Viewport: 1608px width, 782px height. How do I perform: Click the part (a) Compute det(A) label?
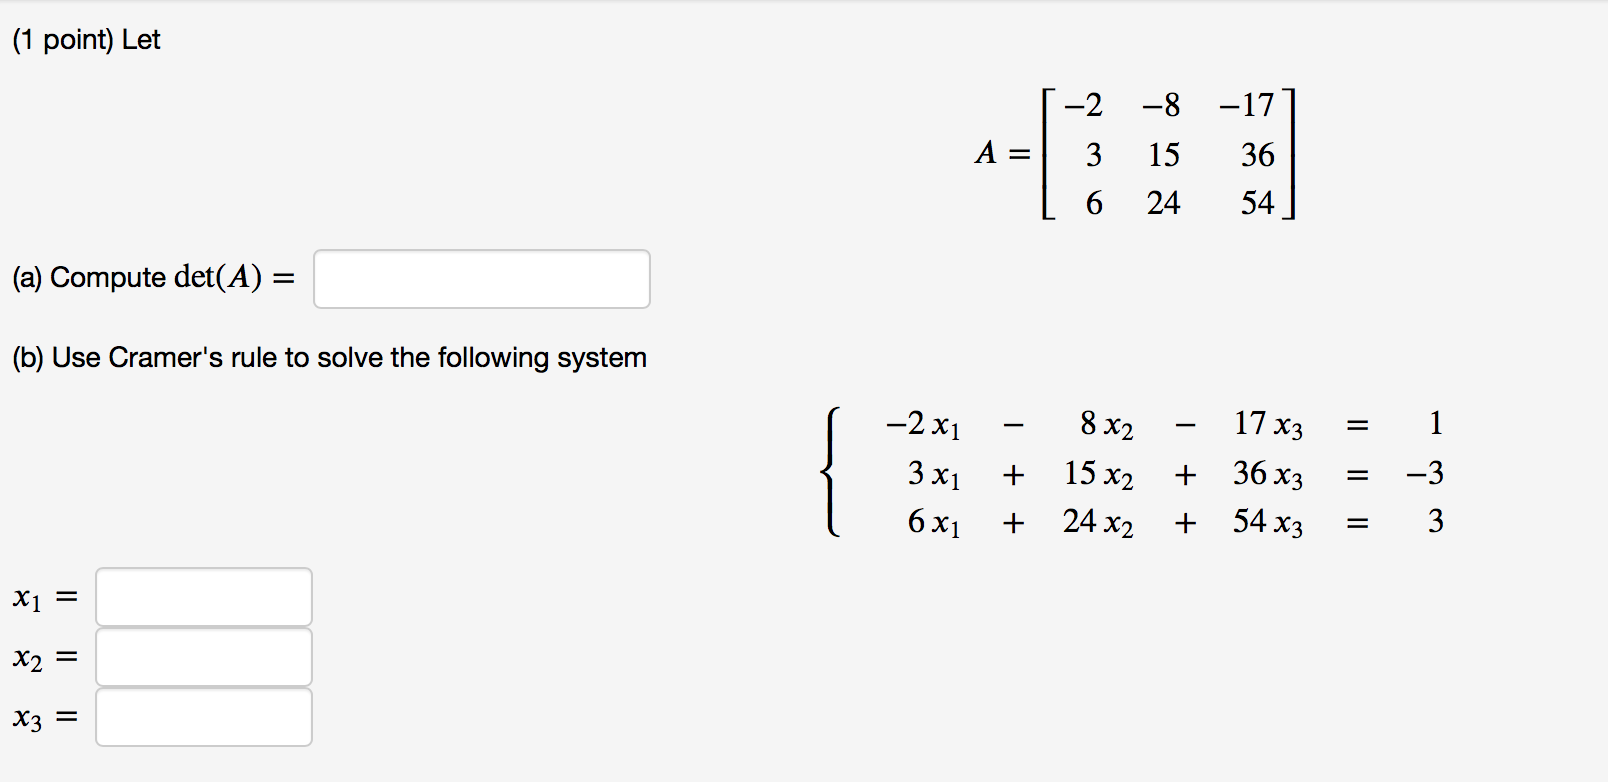coord(150,278)
